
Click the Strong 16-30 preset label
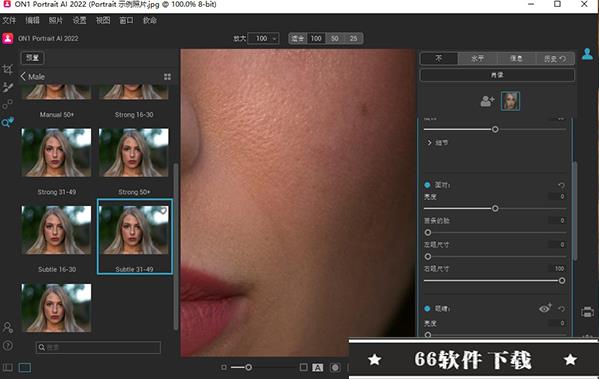point(134,115)
